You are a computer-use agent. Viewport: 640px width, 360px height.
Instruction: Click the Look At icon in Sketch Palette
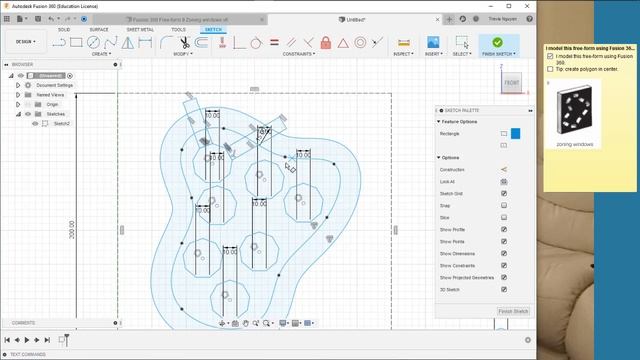coord(504,182)
